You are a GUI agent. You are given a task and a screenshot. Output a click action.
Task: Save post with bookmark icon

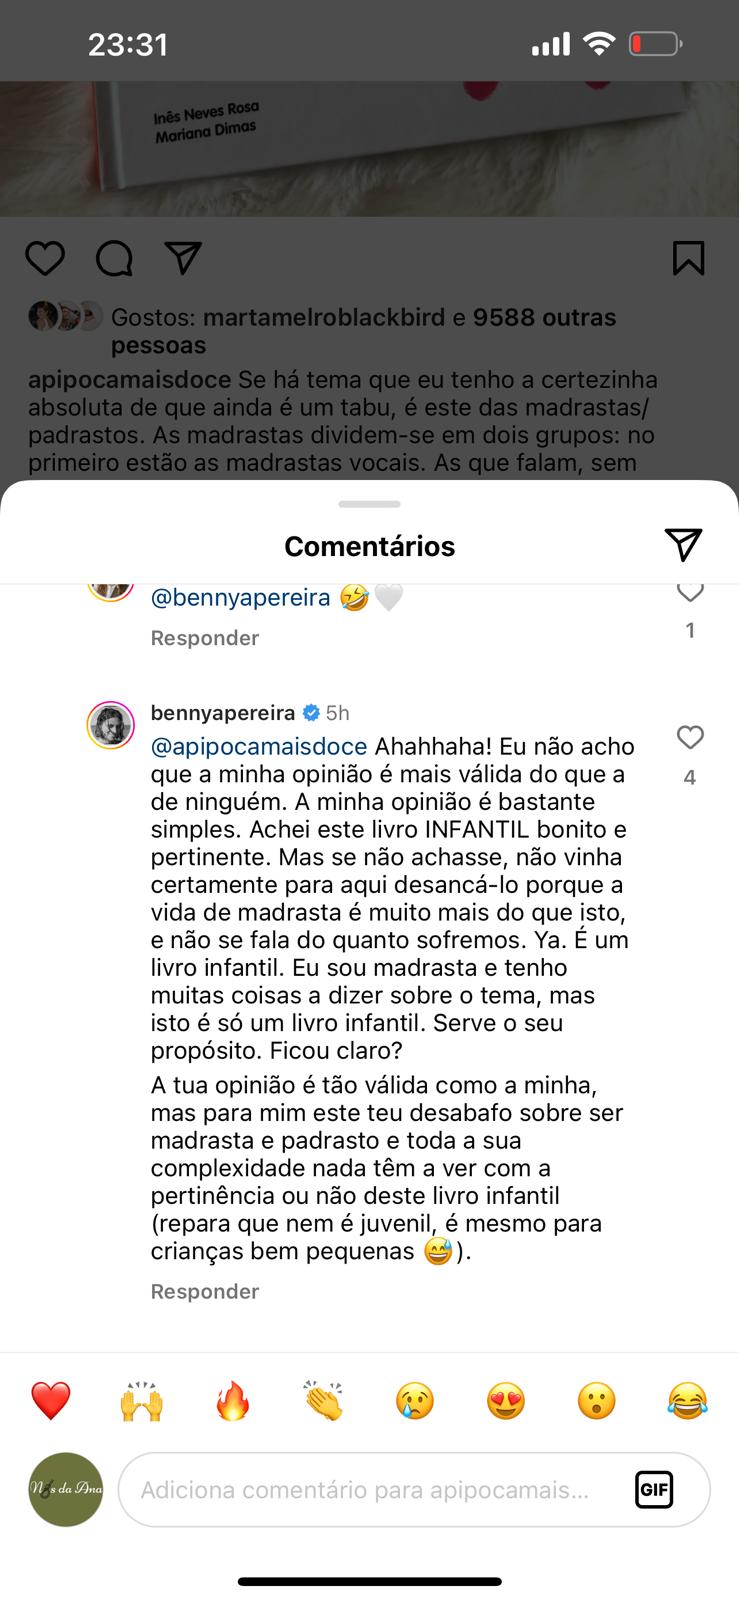[x=689, y=258]
